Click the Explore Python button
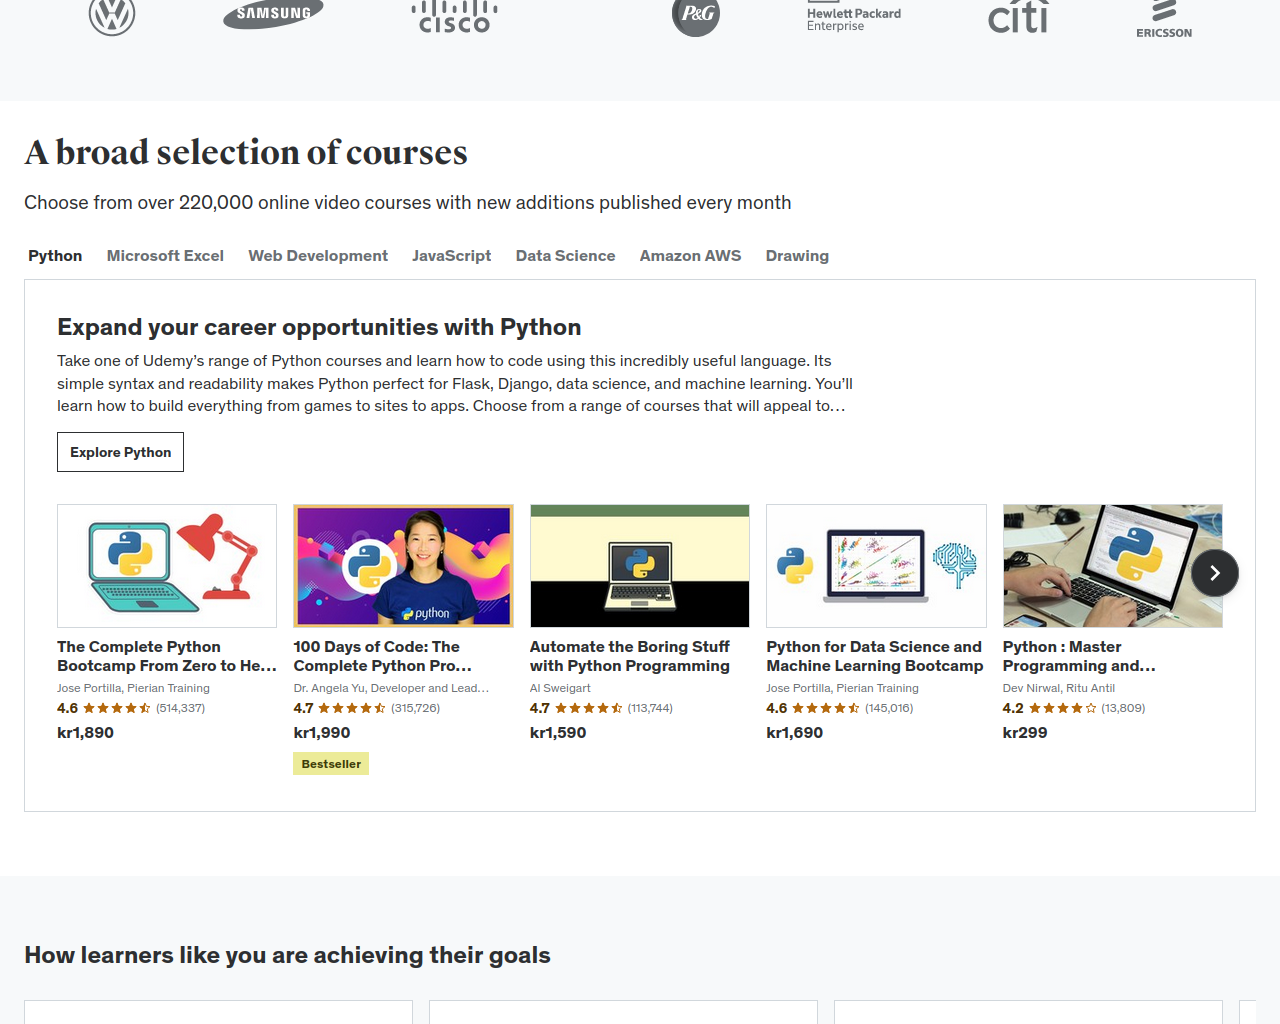1280x1024 pixels. pyautogui.click(x=120, y=452)
